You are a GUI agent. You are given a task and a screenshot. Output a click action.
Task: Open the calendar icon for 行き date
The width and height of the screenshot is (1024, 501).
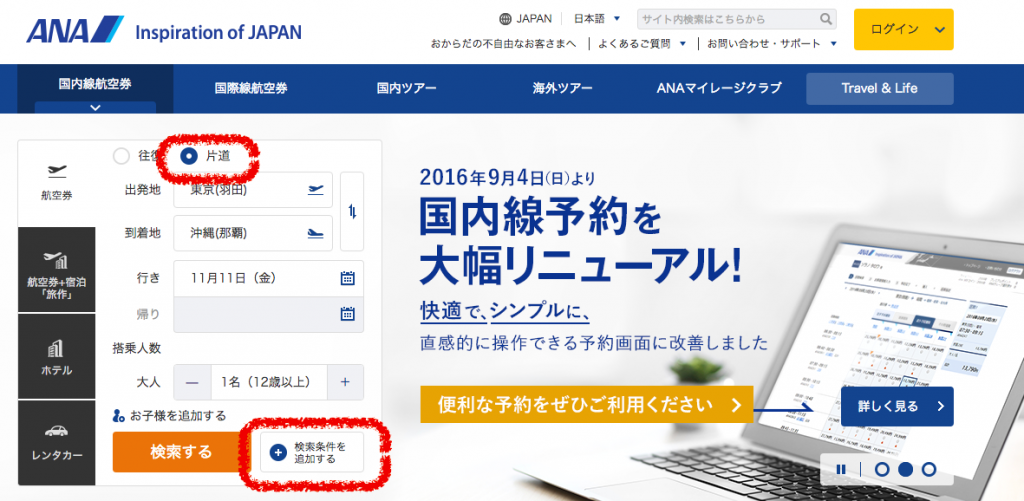pos(347,278)
